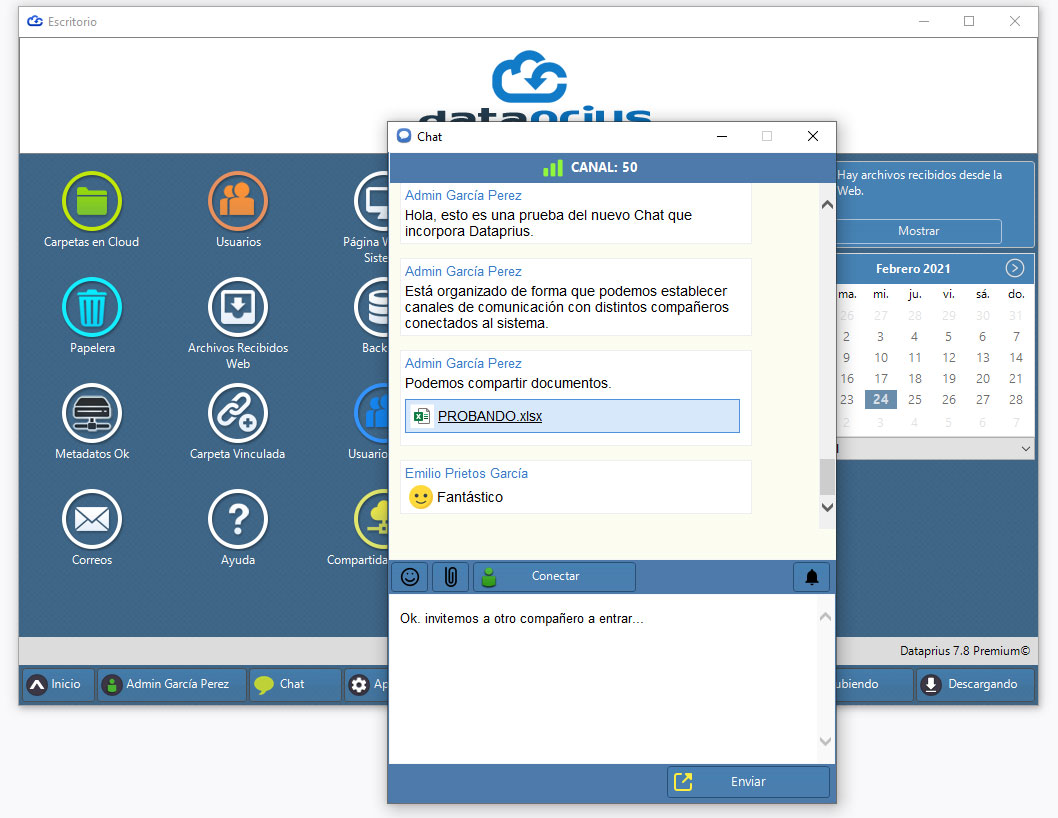Expand the dropdown below the calendar
This screenshot has height=818, width=1058.
pyautogui.click(x=1025, y=448)
